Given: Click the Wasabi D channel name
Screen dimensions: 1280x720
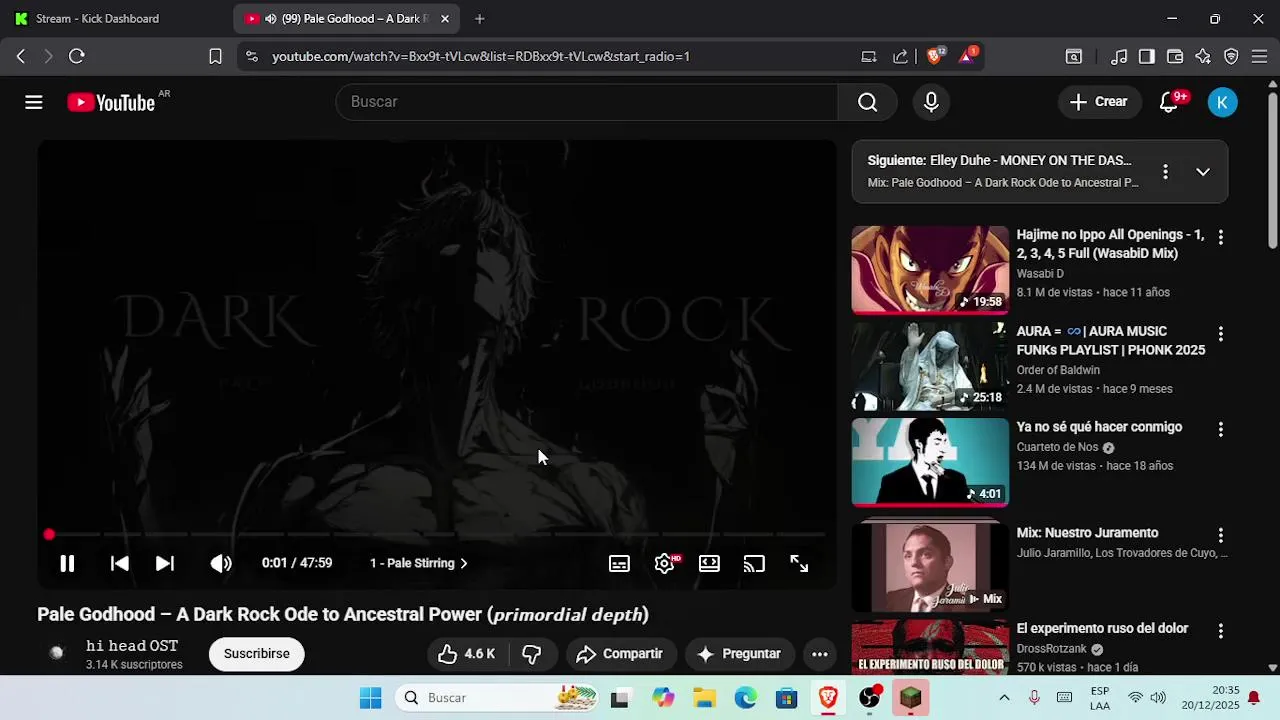Looking at the screenshot, I should pyautogui.click(x=1040, y=274).
